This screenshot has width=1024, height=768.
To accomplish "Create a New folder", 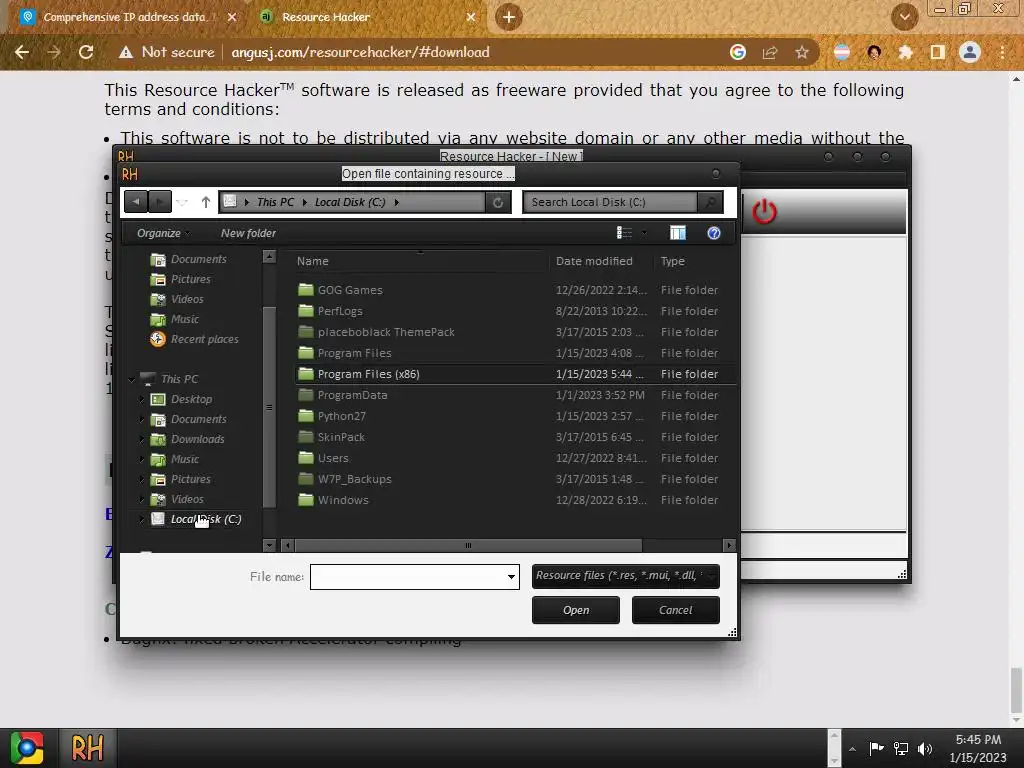I will 248,233.
